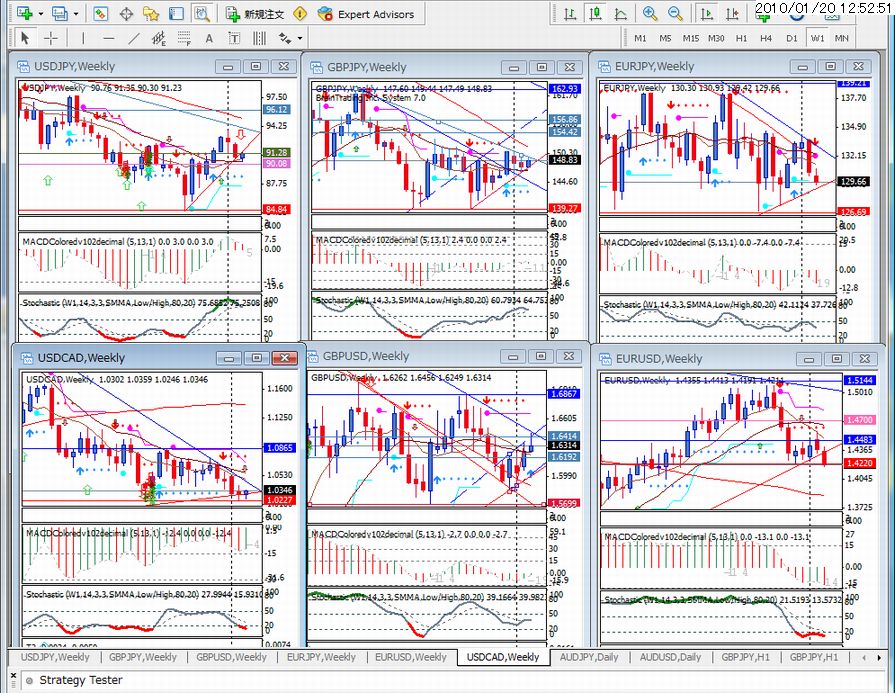
Task: Expand the arrows tool dropdown
Action: [300, 39]
